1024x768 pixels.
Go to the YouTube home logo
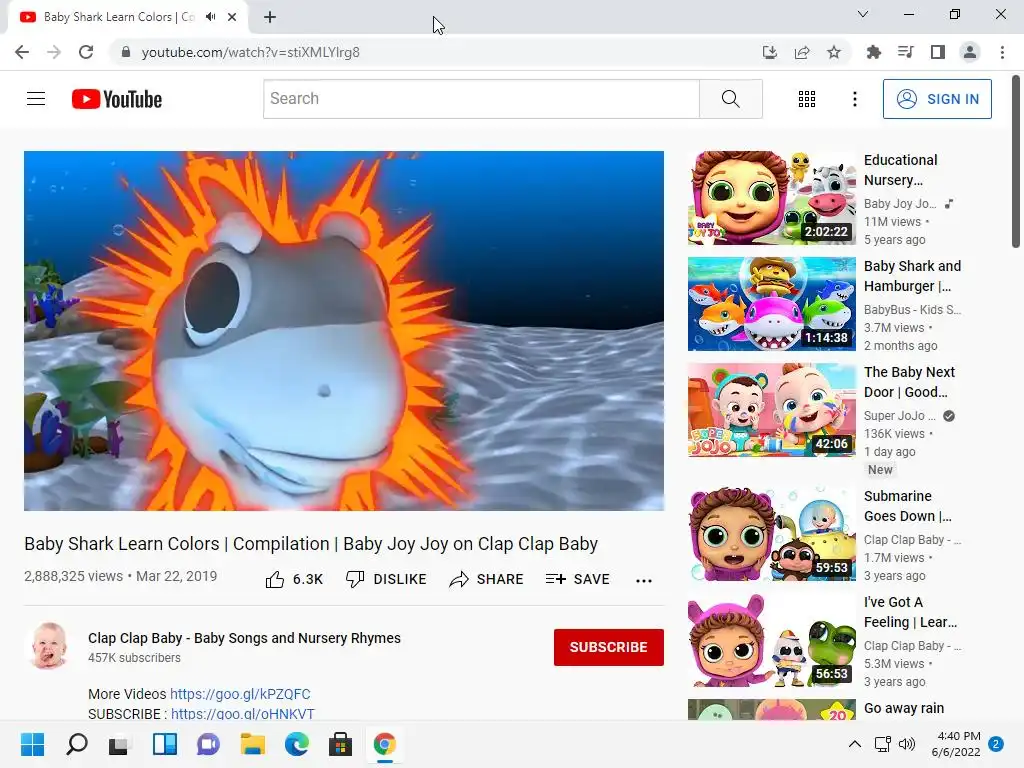[117, 99]
